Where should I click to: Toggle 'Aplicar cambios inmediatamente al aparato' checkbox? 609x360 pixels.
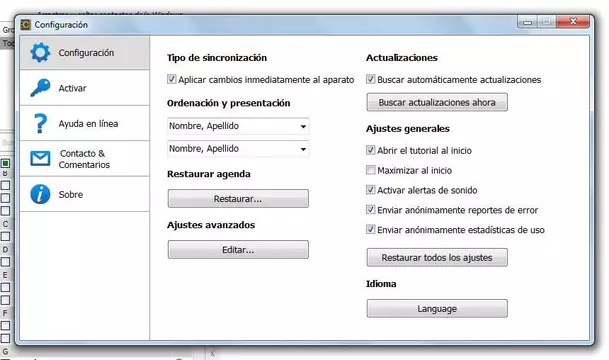point(171,79)
